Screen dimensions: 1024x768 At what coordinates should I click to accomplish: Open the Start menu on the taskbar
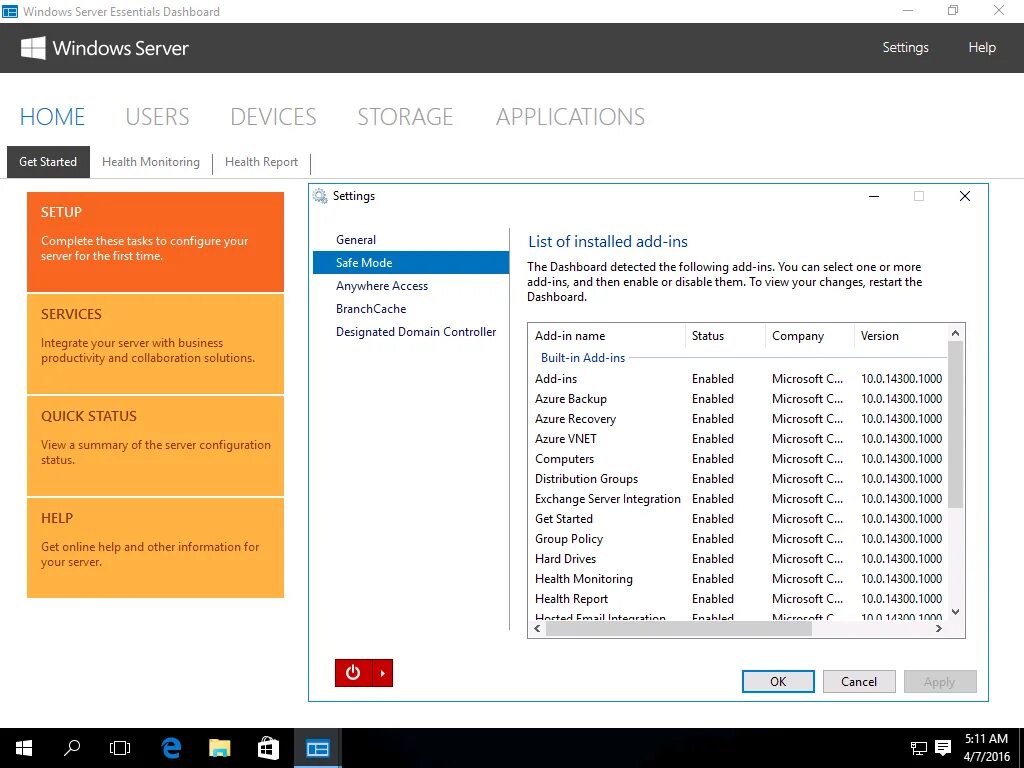(24, 748)
